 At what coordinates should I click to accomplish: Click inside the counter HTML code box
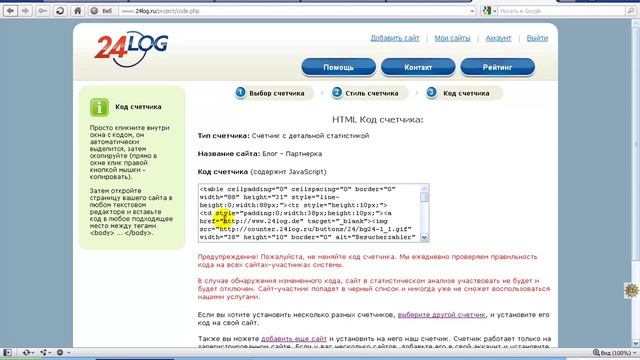(x=309, y=213)
